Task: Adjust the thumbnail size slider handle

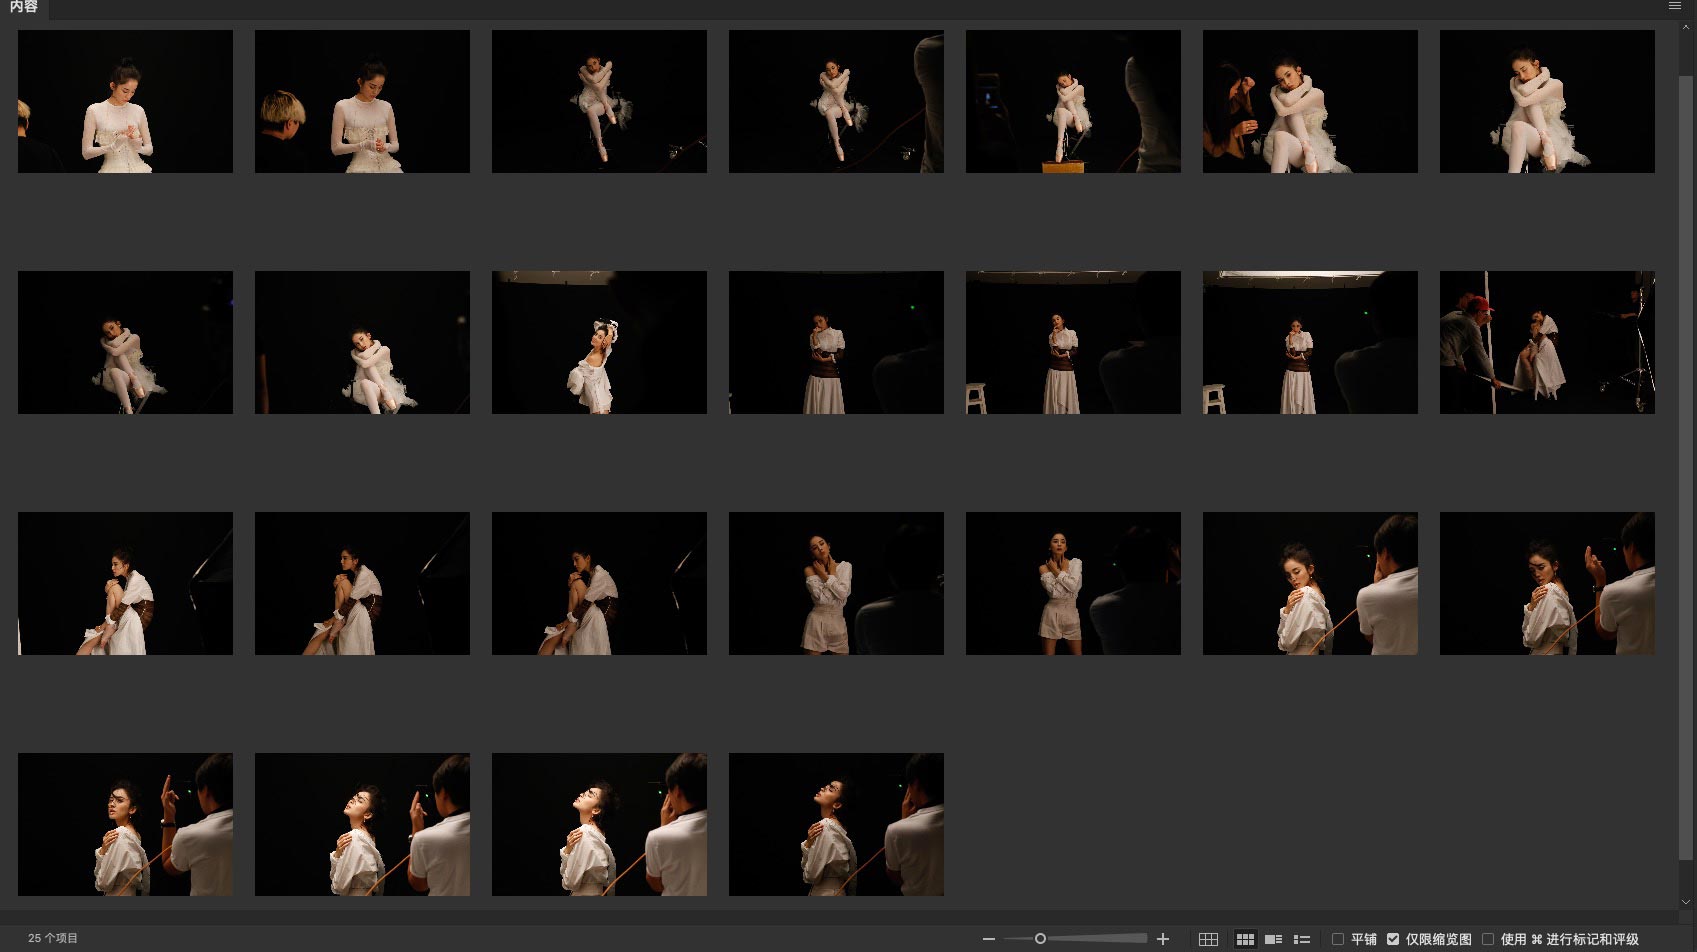Action: click(x=1040, y=939)
